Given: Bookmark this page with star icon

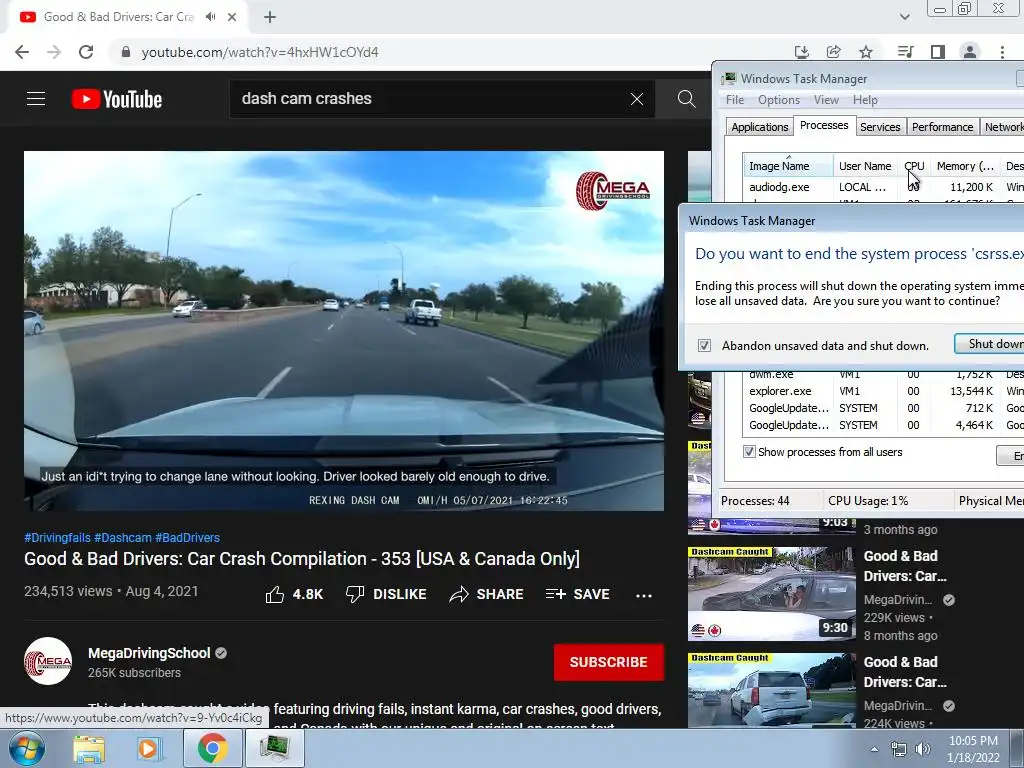Looking at the screenshot, I should [x=866, y=52].
